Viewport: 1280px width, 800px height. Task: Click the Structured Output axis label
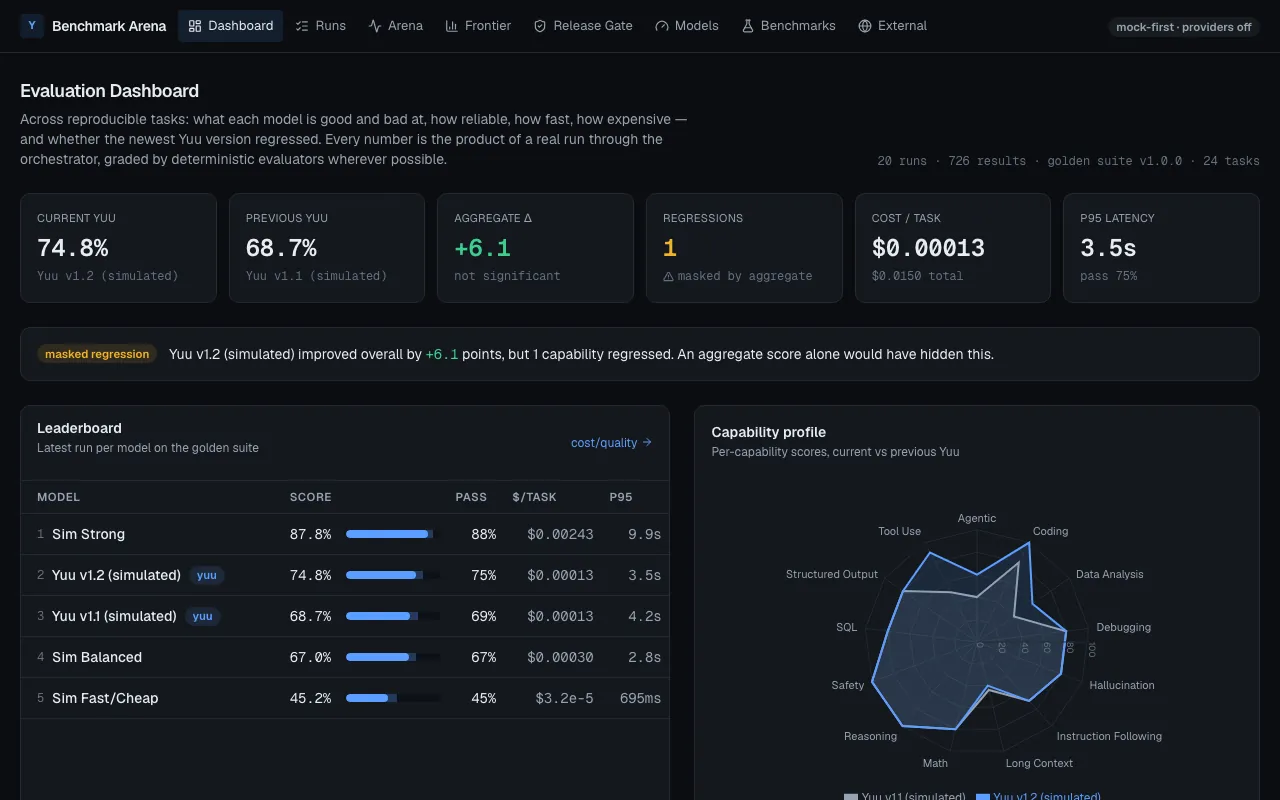tap(832, 574)
